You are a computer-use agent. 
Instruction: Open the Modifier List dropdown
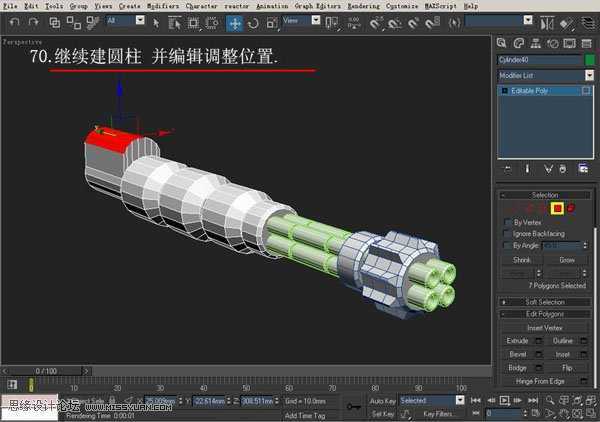pos(589,75)
